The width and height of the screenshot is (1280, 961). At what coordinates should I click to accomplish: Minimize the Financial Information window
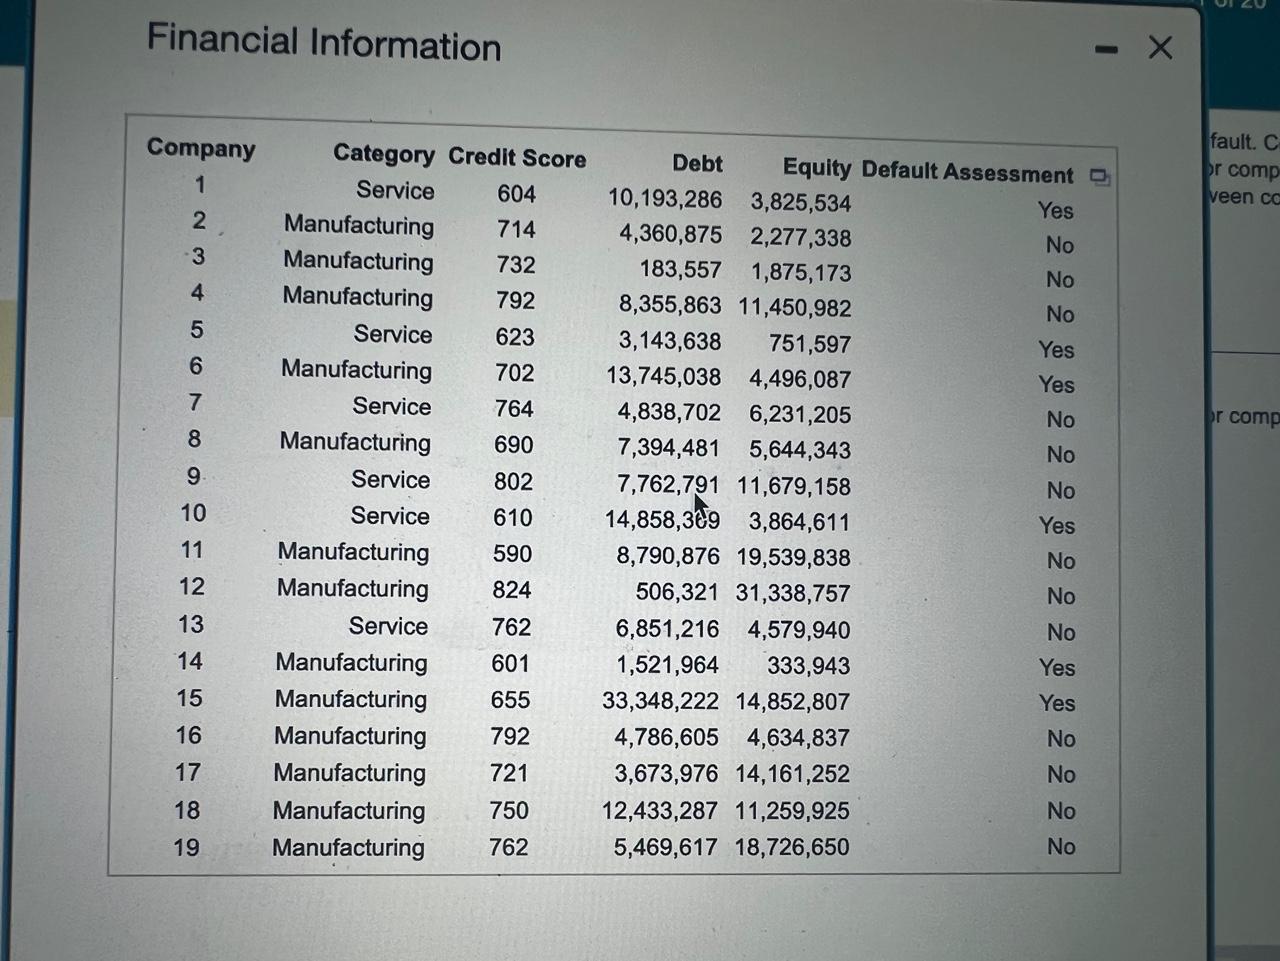coord(1105,47)
